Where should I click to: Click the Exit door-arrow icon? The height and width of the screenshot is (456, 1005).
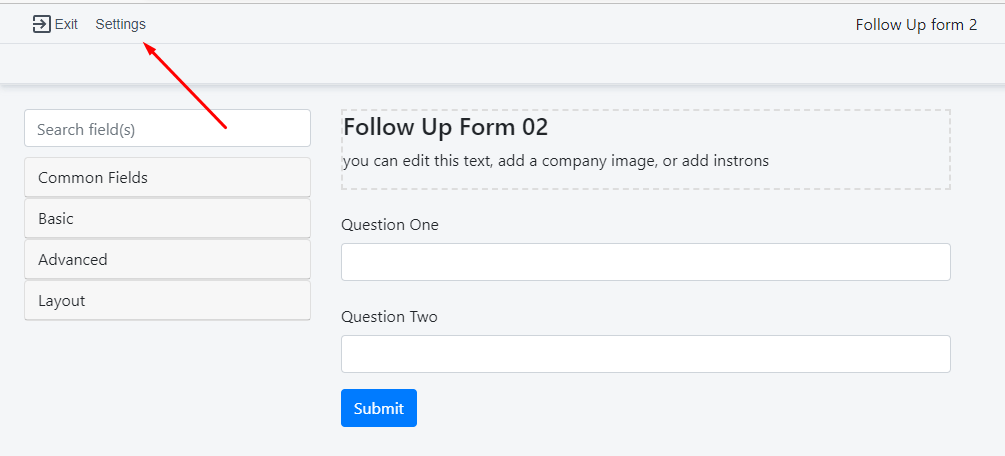pos(41,24)
